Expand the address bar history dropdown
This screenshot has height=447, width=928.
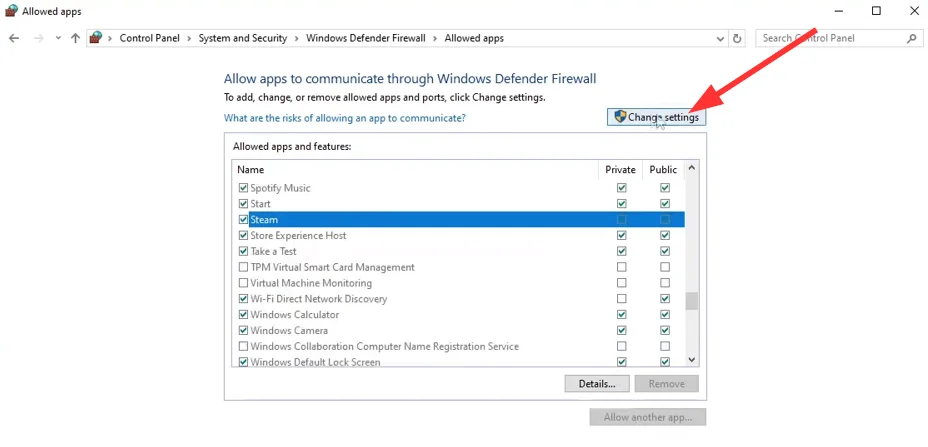(720, 38)
